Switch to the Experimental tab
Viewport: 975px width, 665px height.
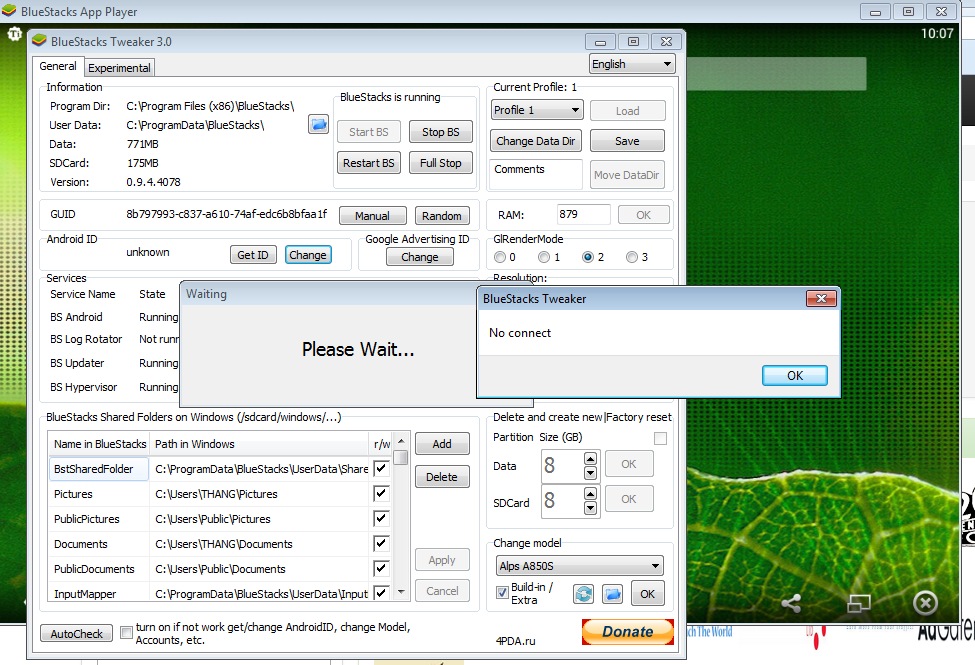tap(119, 68)
